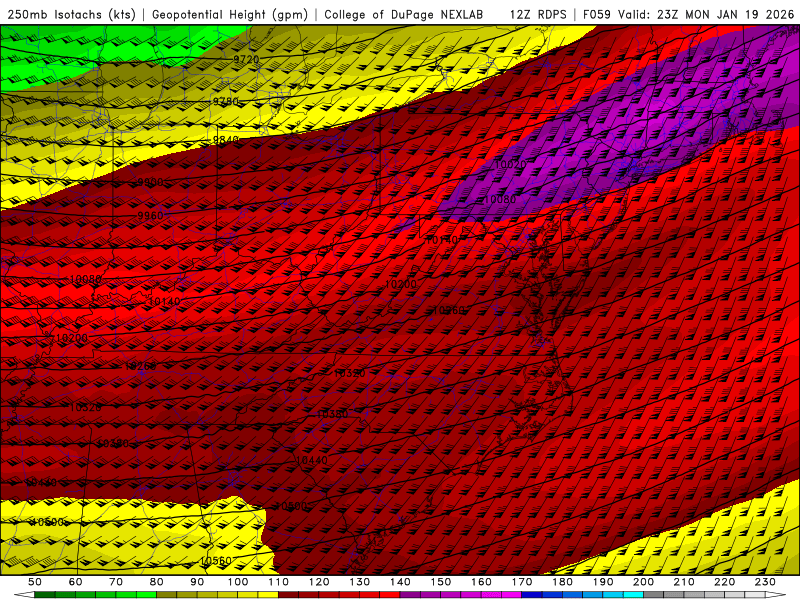Click the 9900 geopotential contour label
The width and height of the screenshot is (800, 600).
[151, 183]
